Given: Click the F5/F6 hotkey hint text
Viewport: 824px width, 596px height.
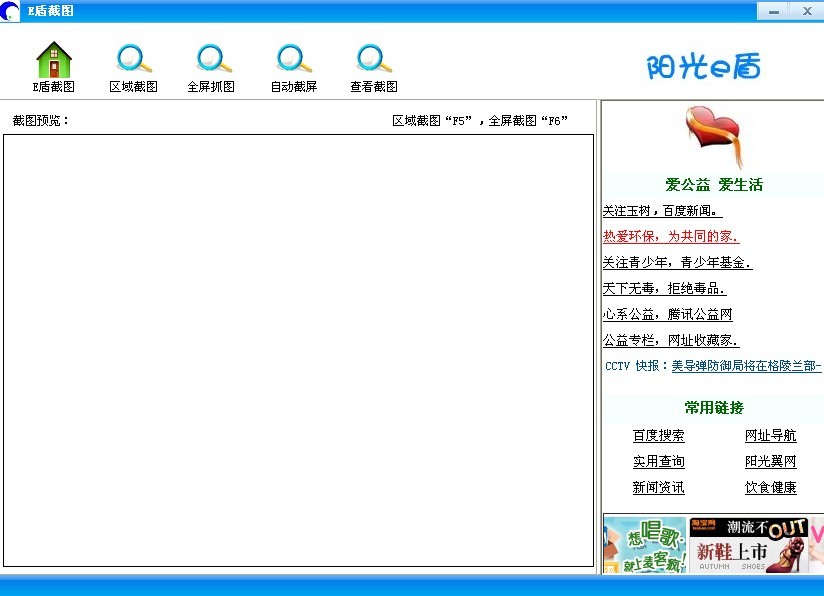Looking at the screenshot, I should 480,121.
